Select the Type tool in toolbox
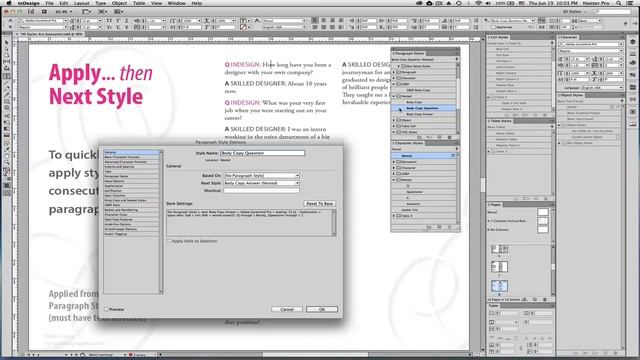The width and height of the screenshot is (640, 360). 7,76
